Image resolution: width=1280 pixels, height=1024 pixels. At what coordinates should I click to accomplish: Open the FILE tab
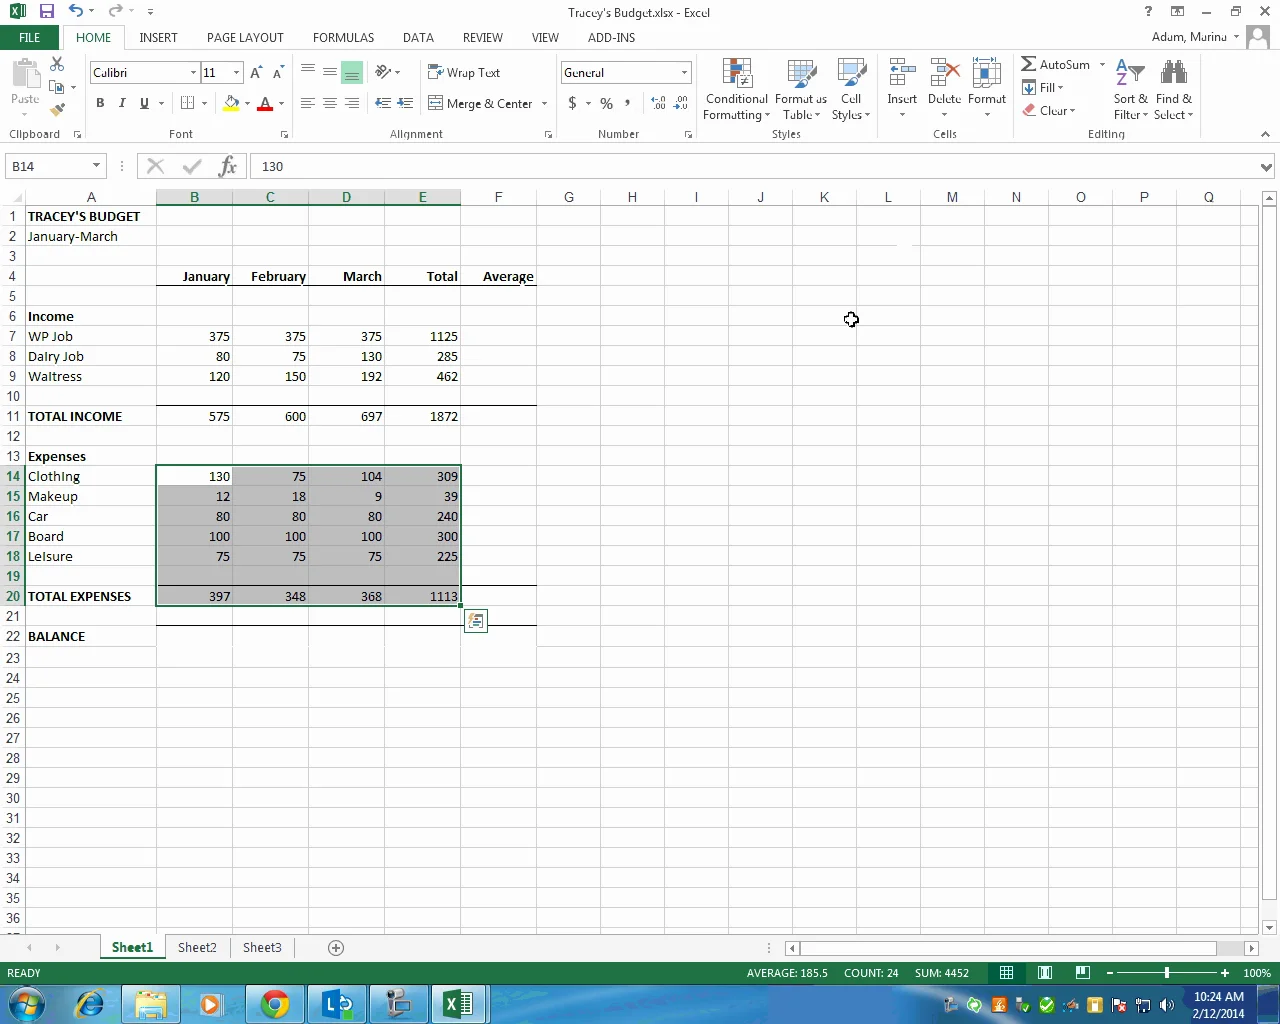point(30,37)
